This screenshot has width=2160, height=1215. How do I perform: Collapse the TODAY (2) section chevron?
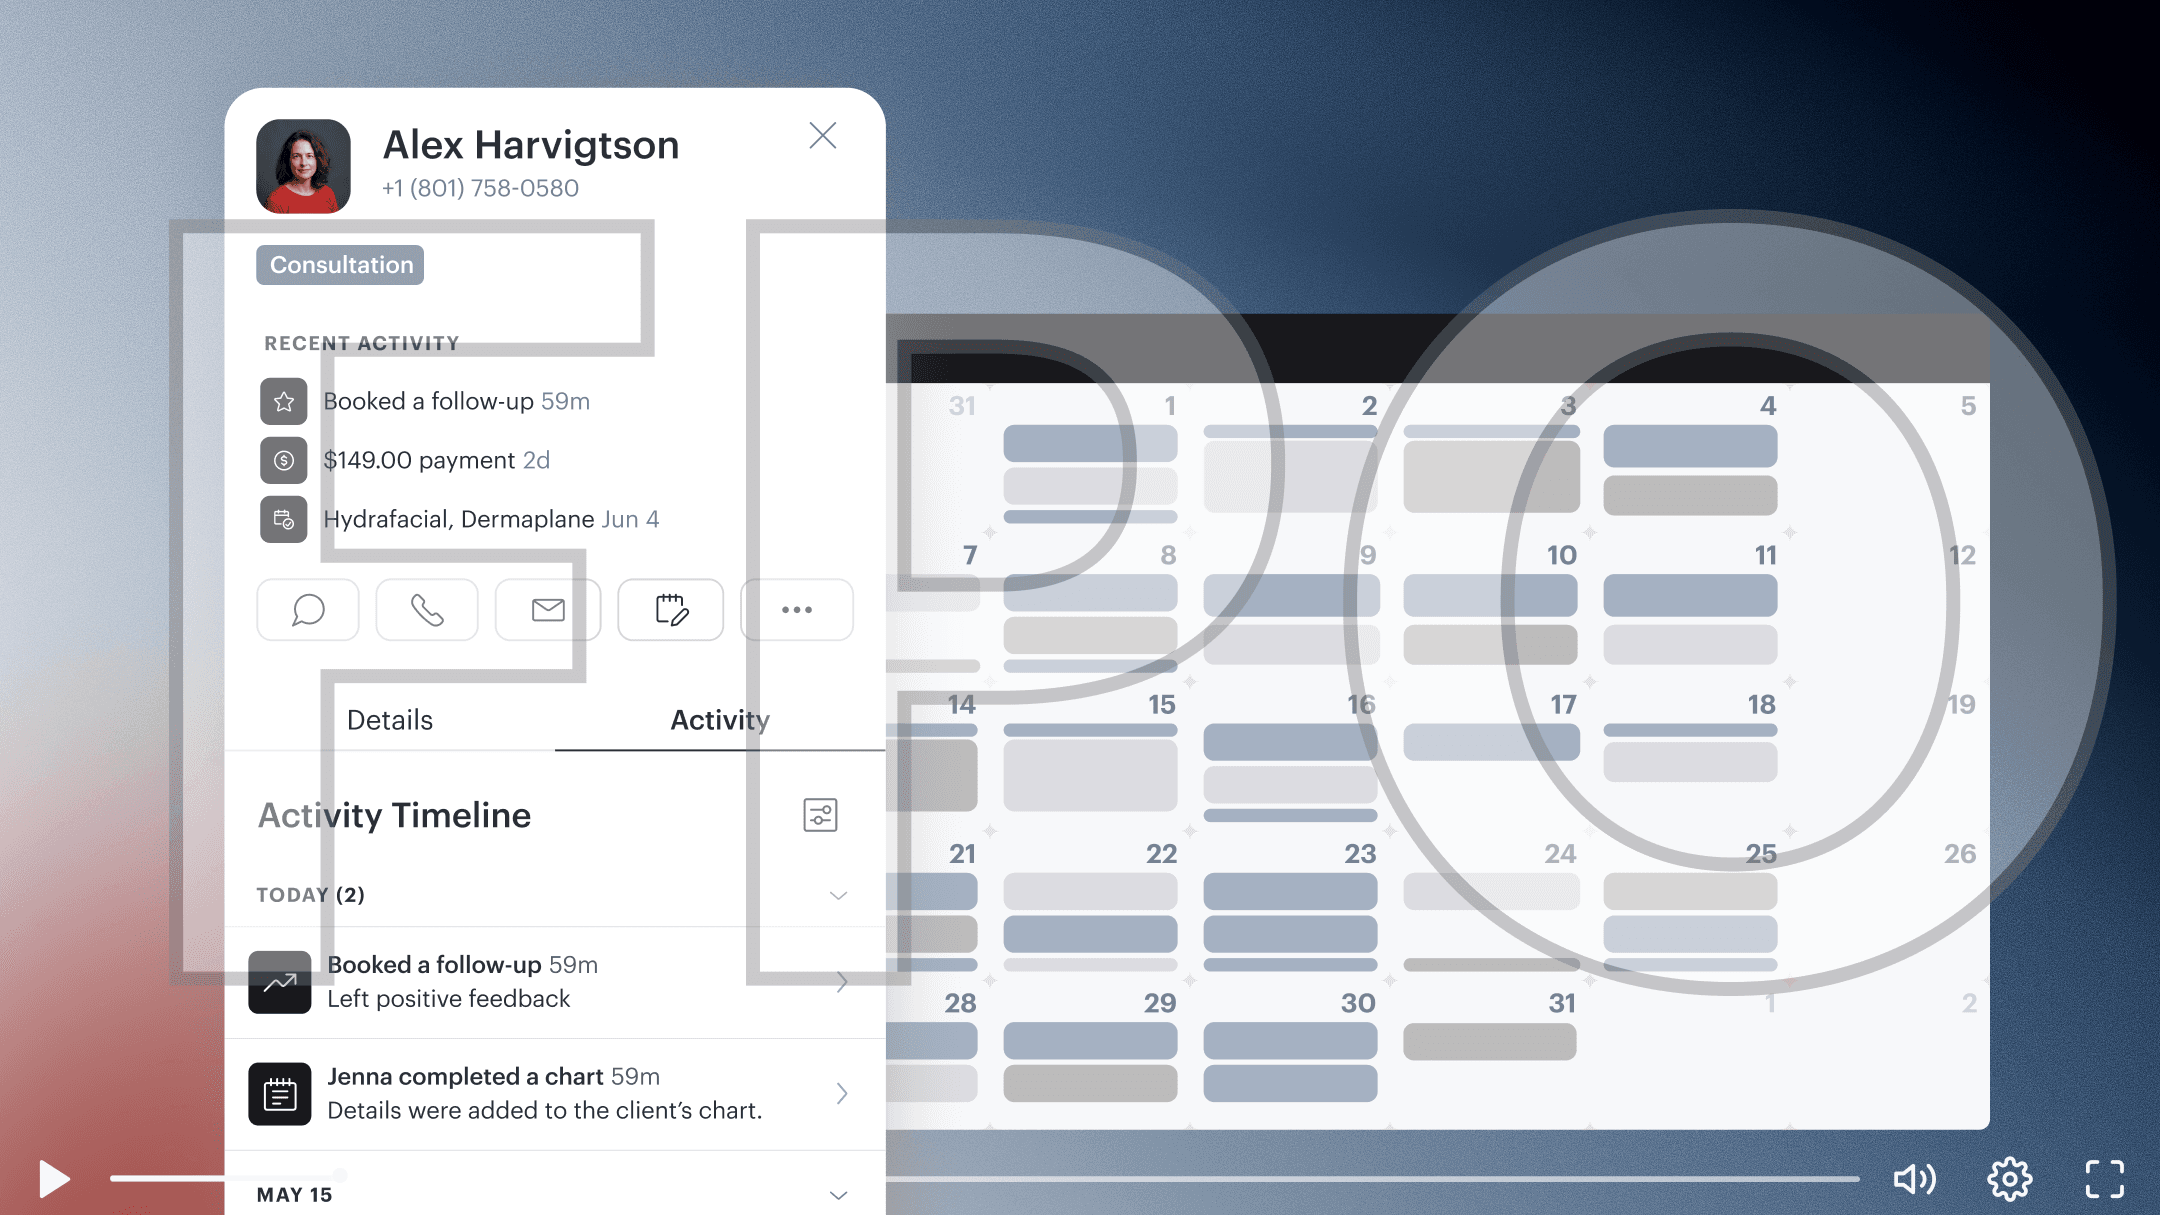[838, 895]
